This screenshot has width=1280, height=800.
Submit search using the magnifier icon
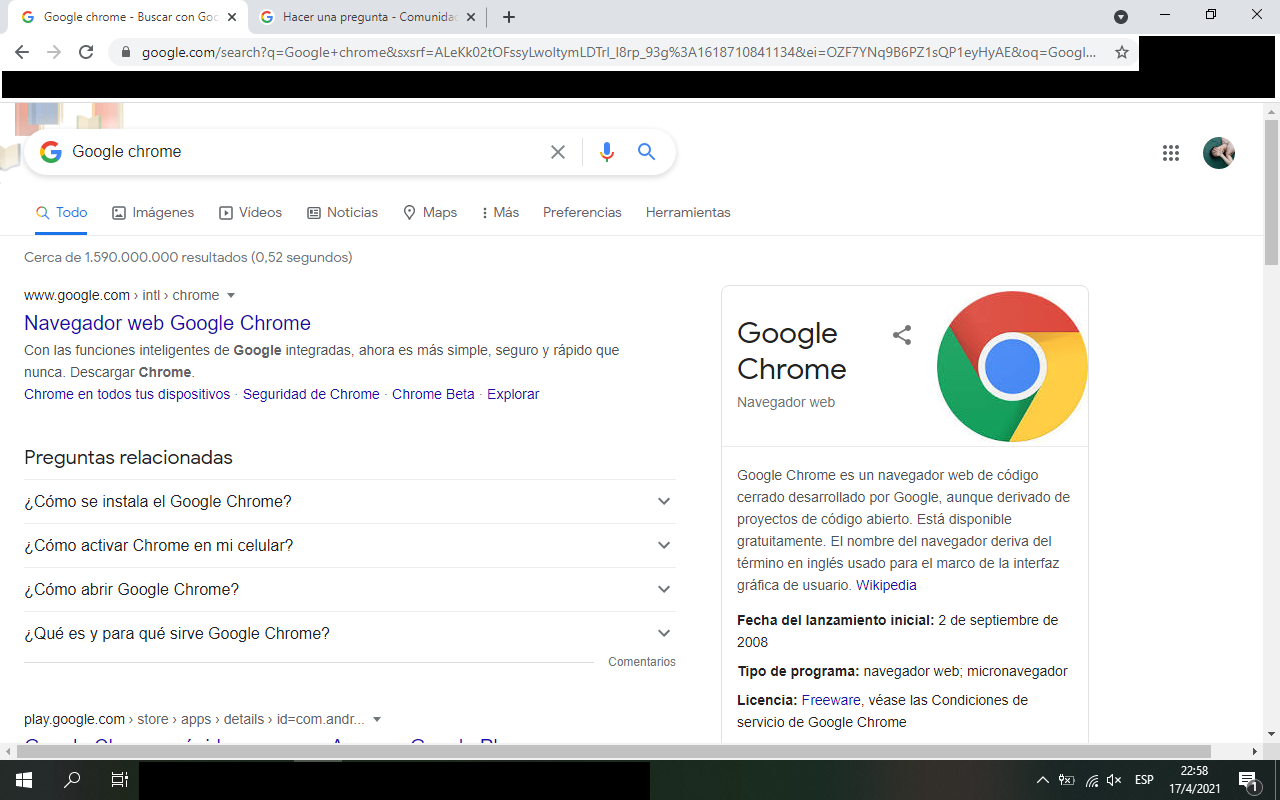(647, 152)
